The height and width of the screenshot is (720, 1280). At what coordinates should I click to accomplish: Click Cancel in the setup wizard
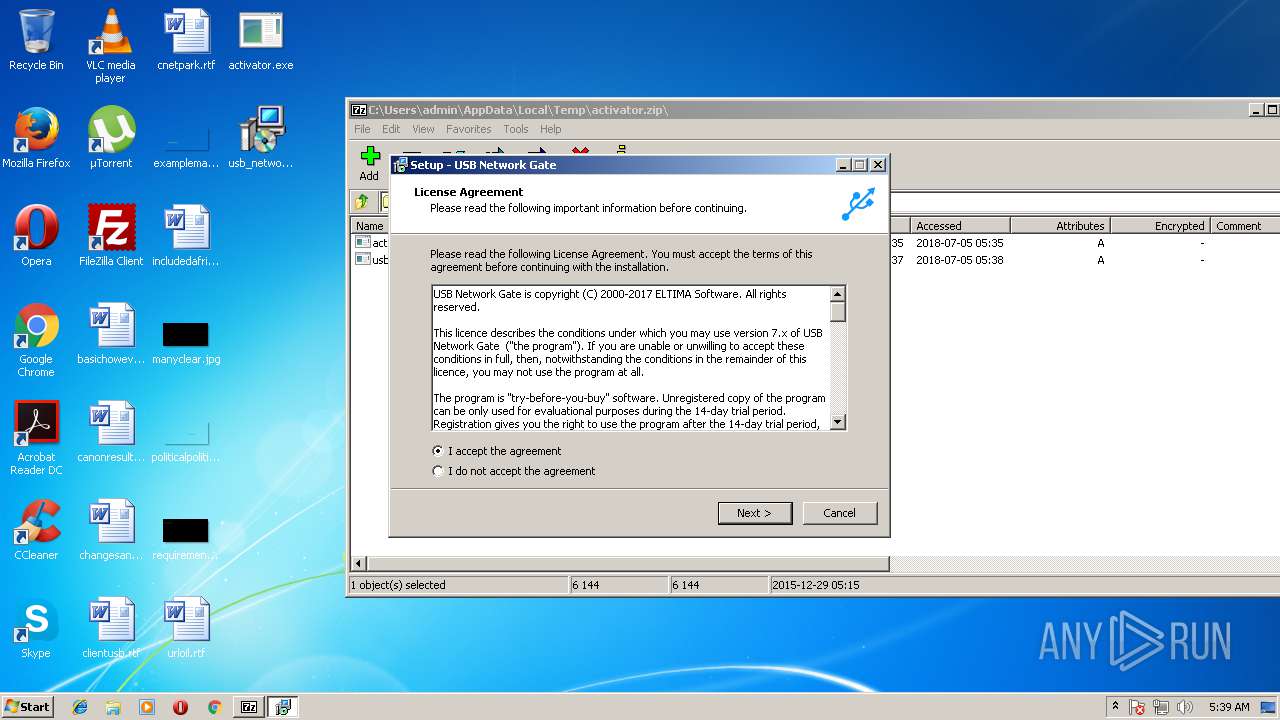840,513
